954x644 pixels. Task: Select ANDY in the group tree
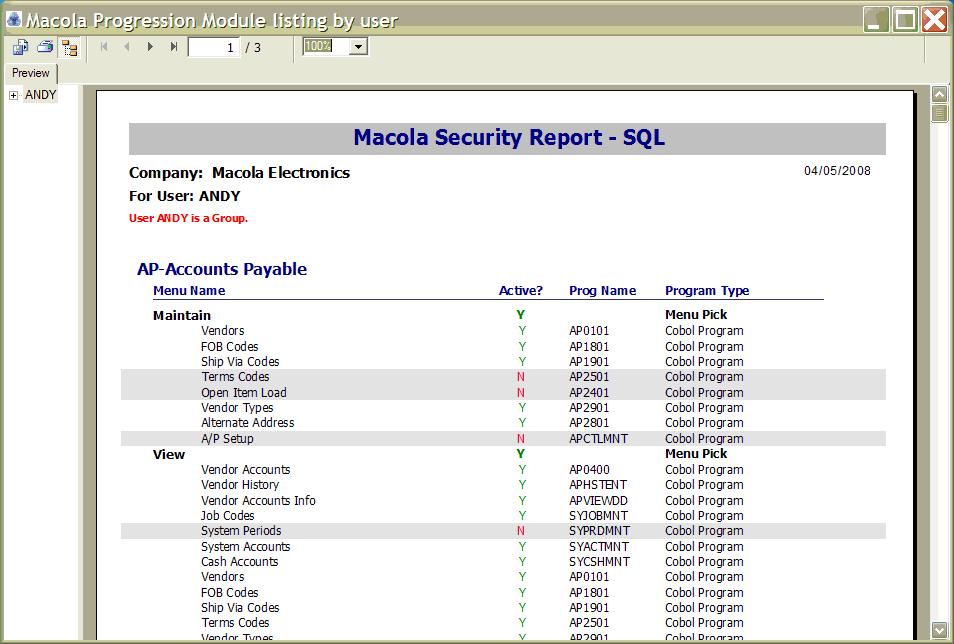click(x=40, y=95)
